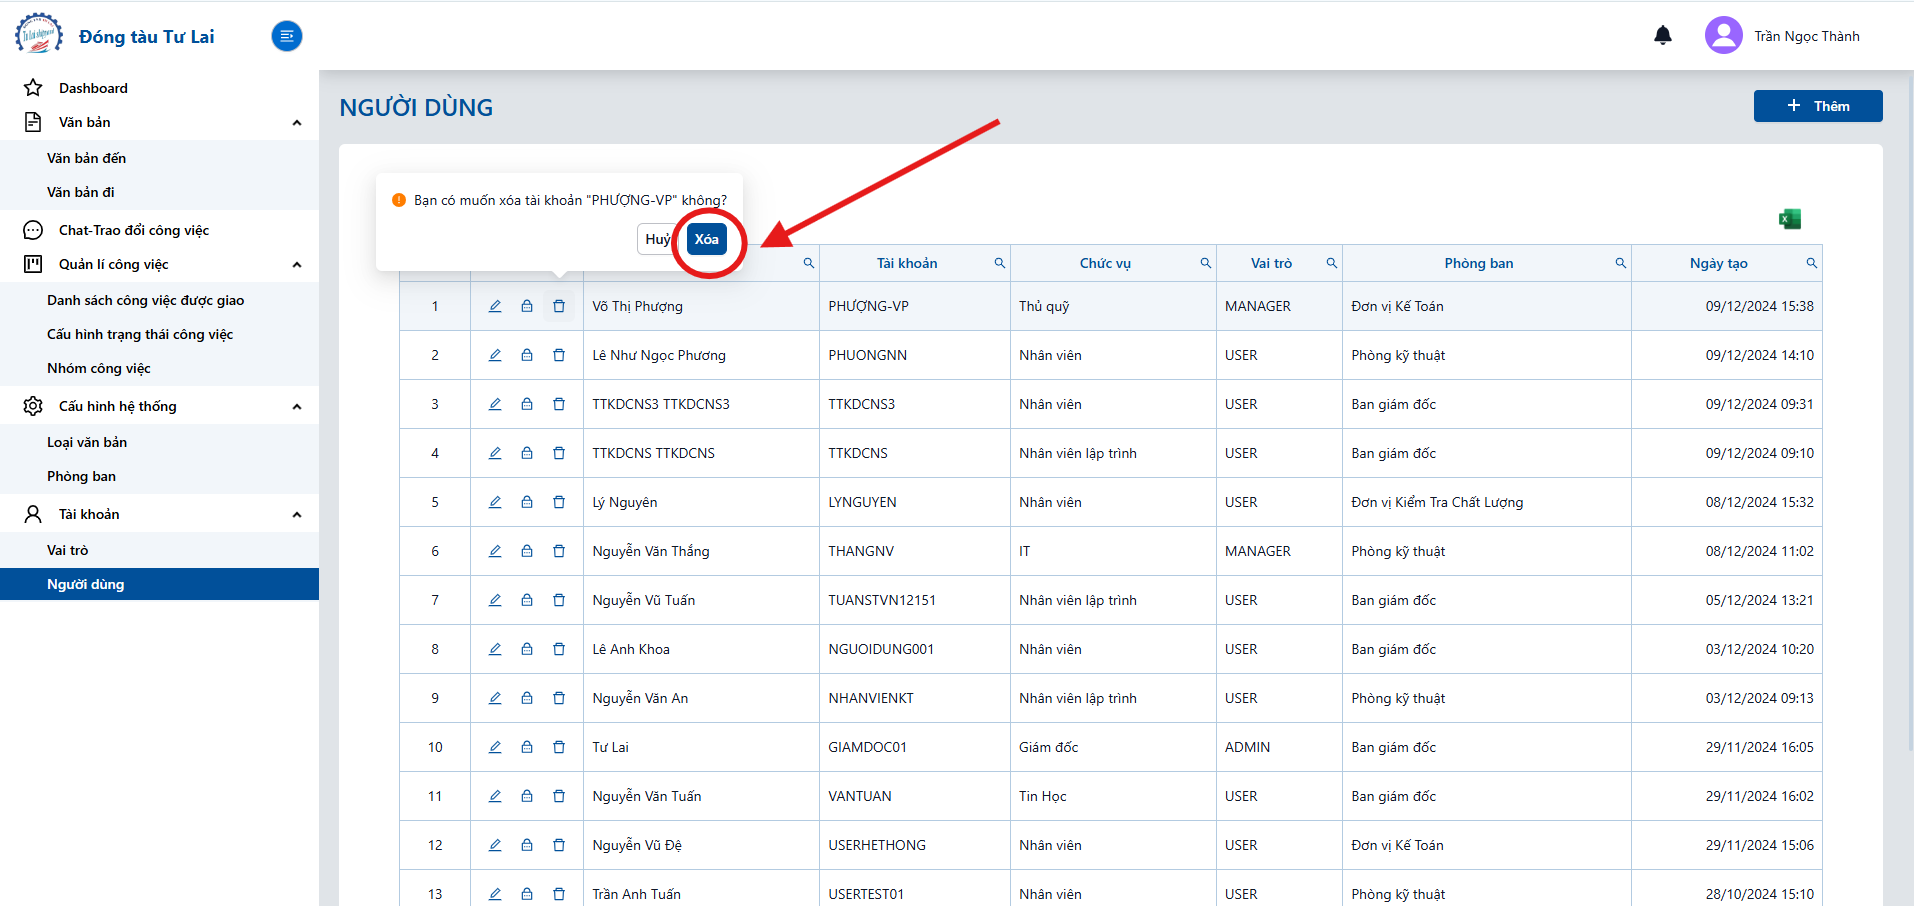Click the GIAMDOC01 account cell
Screen dimensions: 1914x906
[915, 747]
